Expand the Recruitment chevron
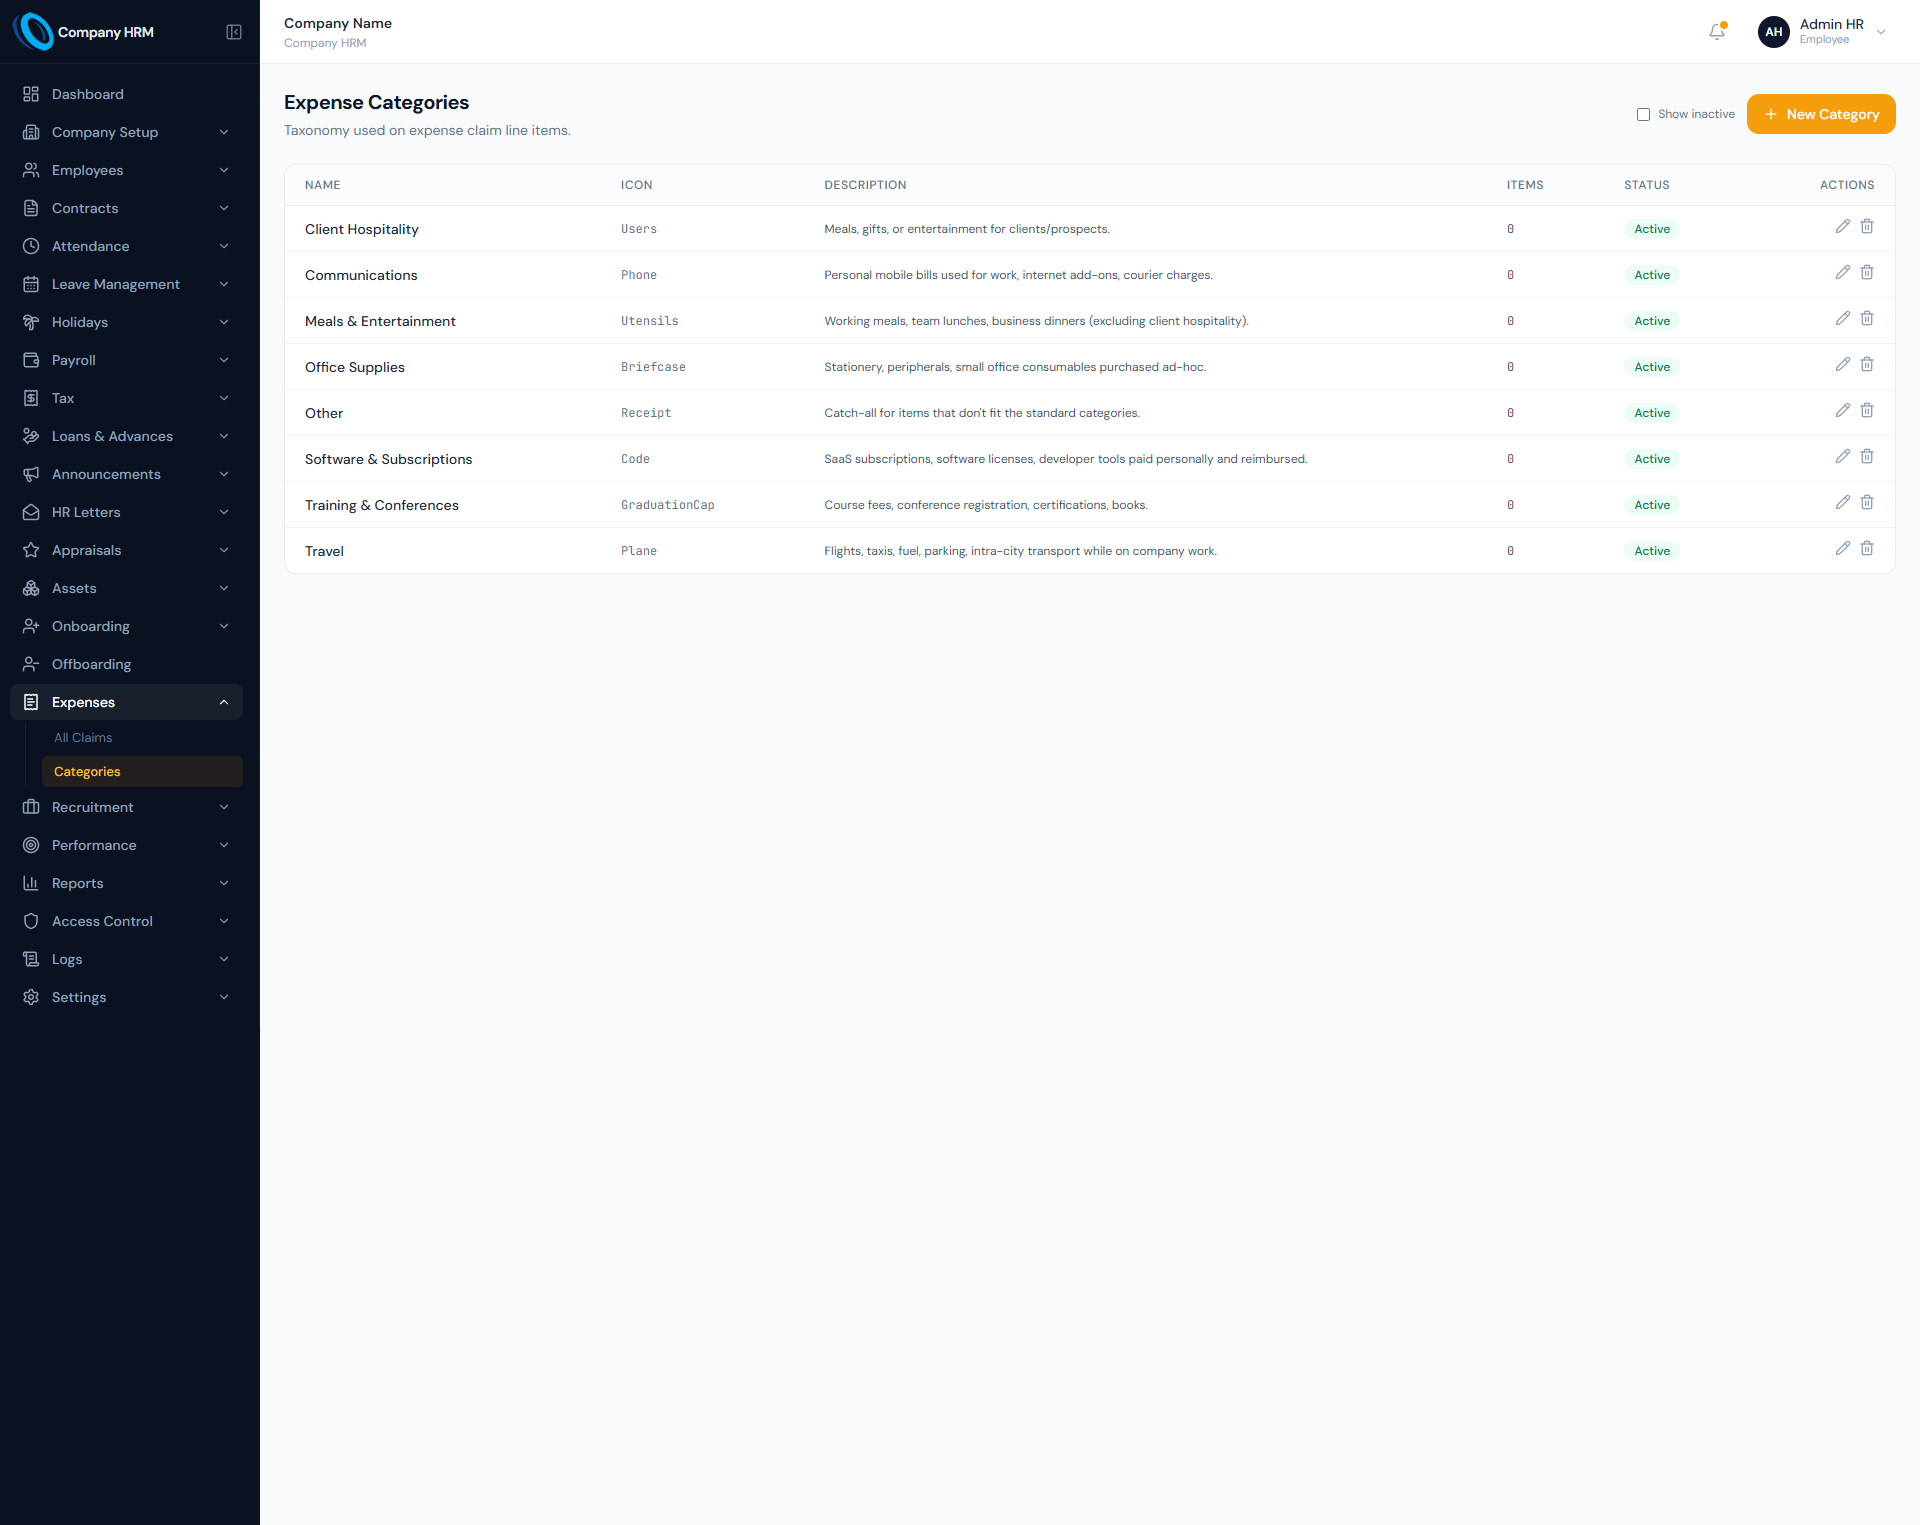Image resolution: width=1920 pixels, height=1525 pixels. pos(224,807)
